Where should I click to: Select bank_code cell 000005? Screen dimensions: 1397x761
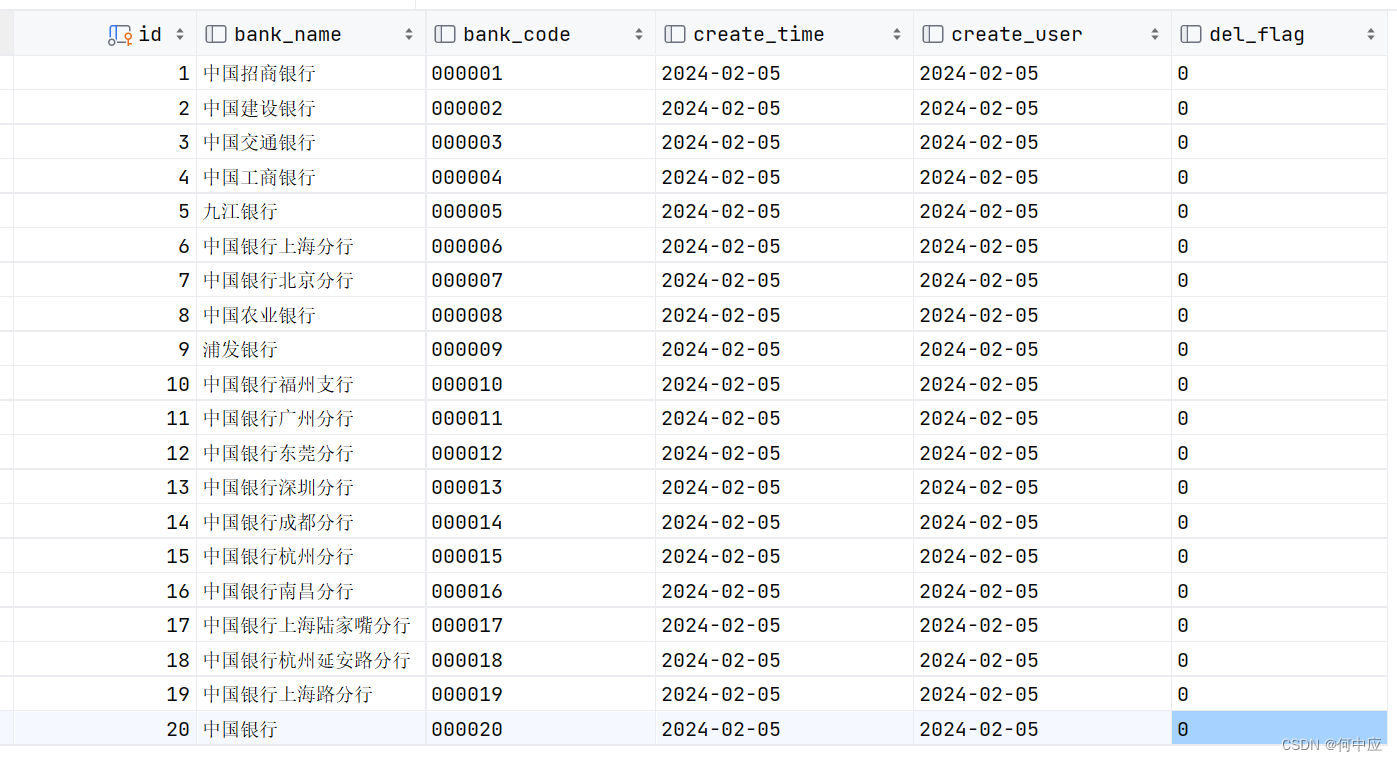click(x=541, y=211)
